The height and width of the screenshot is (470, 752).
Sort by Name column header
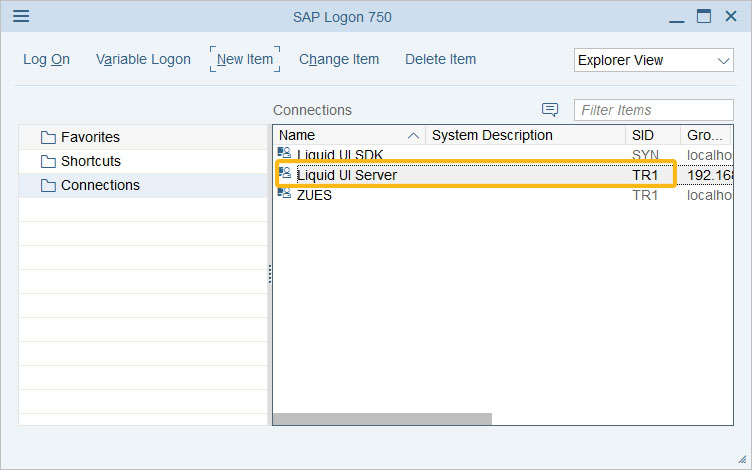point(349,135)
